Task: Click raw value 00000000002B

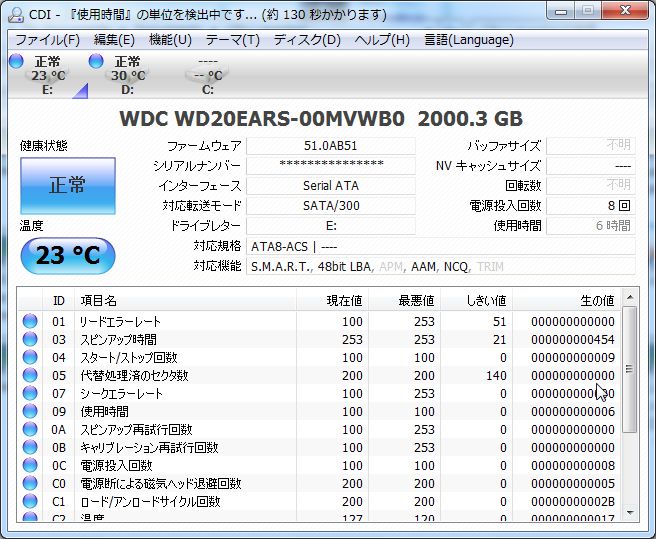Action: pyautogui.click(x=573, y=501)
